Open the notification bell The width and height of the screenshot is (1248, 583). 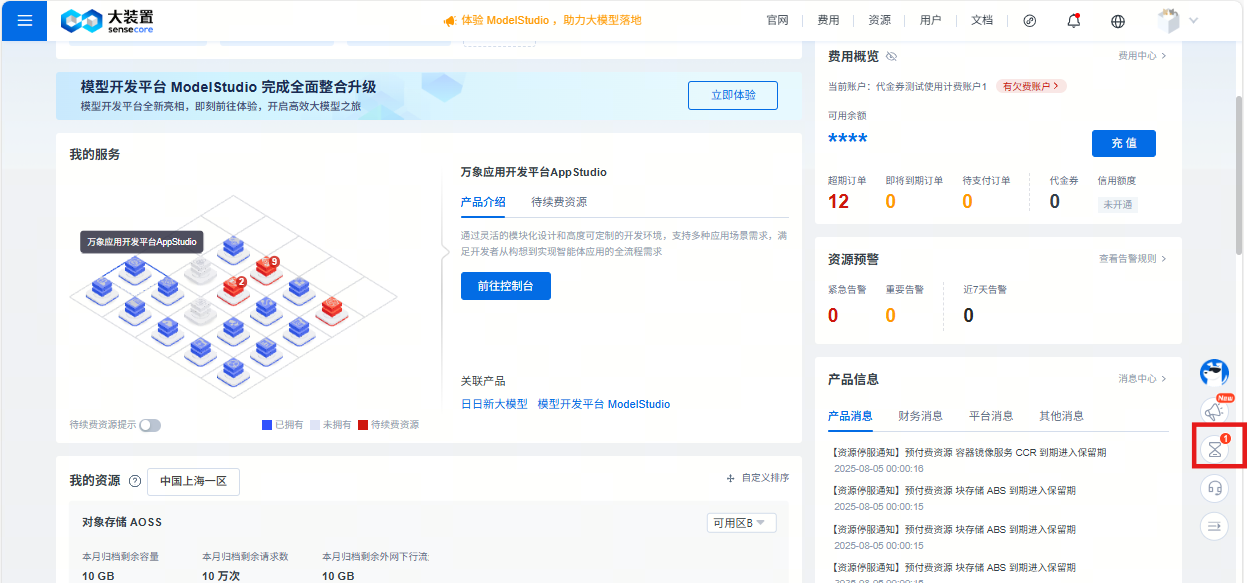pos(1074,21)
